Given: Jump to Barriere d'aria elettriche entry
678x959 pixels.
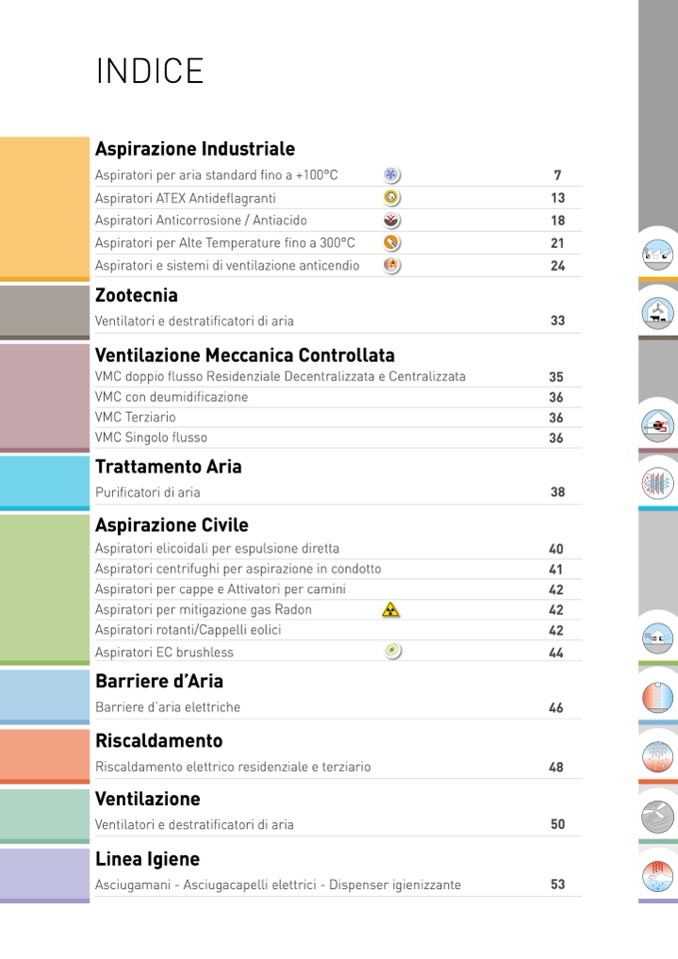Looking at the screenshot, I should [x=168, y=707].
